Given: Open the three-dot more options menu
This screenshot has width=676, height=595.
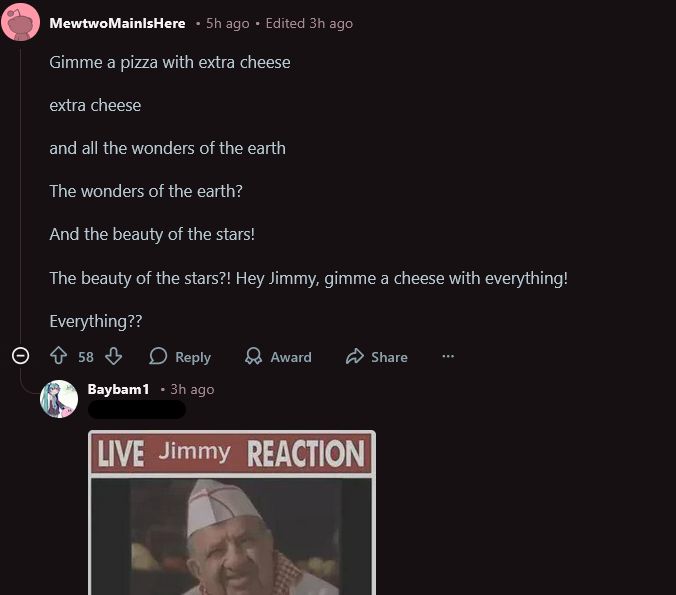Looking at the screenshot, I should pyautogui.click(x=448, y=356).
